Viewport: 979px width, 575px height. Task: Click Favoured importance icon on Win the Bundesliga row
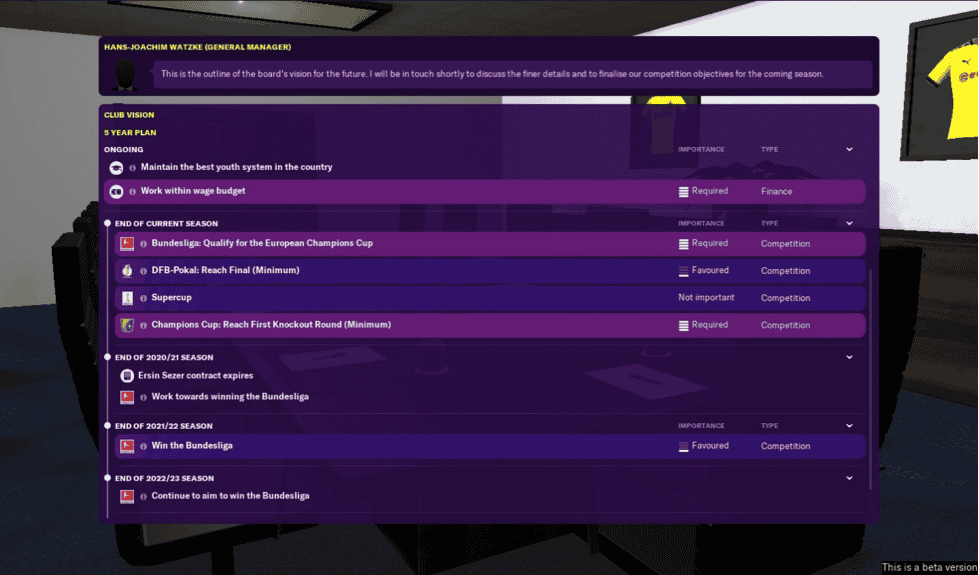coord(684,446)
